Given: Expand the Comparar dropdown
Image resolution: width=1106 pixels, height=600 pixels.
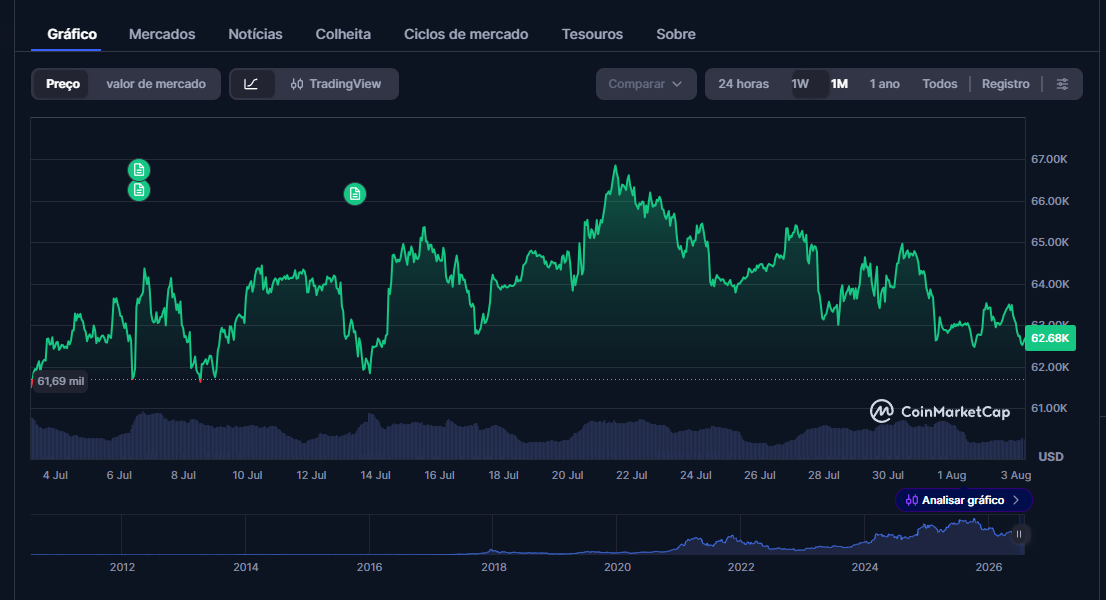Looking at the screenshot, I should tap(646, 84).
